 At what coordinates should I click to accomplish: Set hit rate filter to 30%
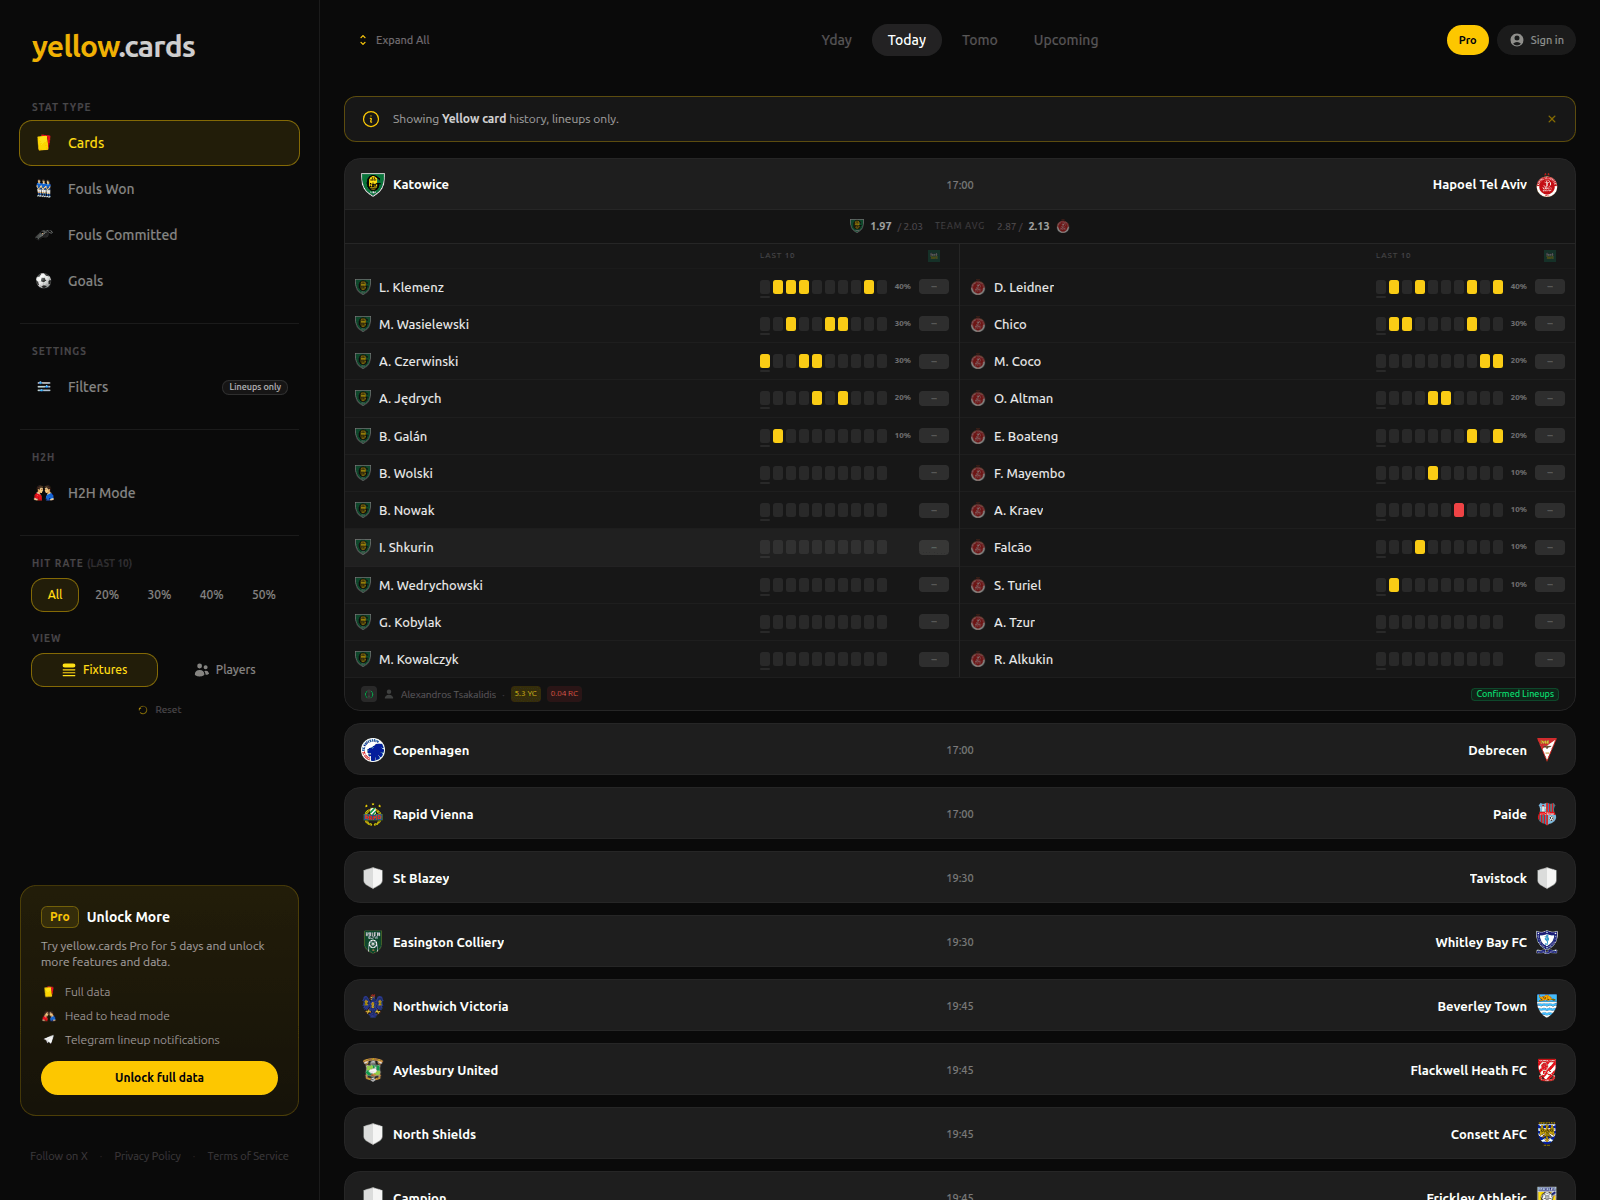(x=159, y=595)
